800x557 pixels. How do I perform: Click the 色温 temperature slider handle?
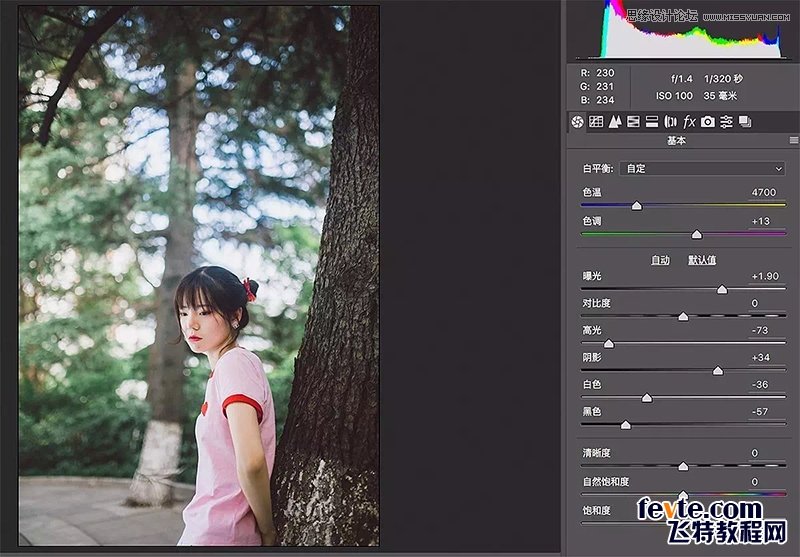coord(636,206)
